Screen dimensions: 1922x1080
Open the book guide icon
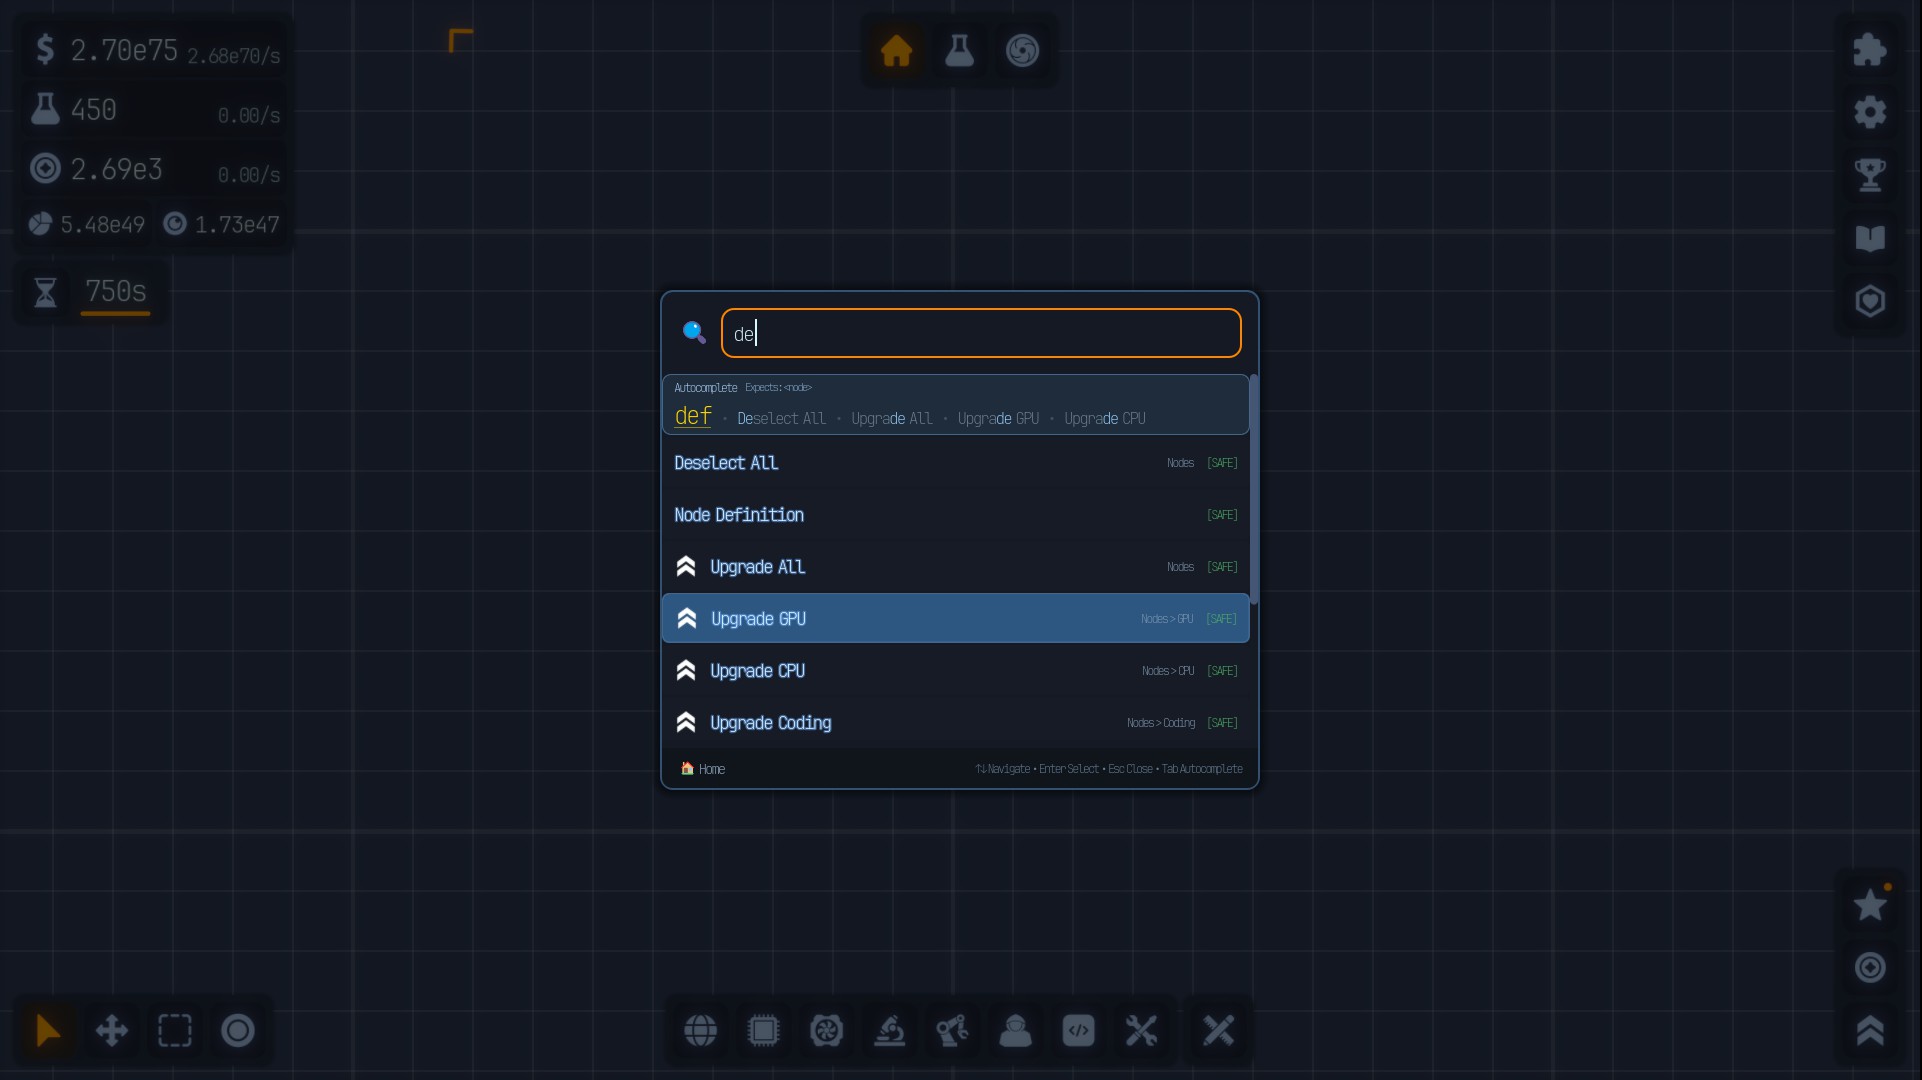pos(1869,238)
